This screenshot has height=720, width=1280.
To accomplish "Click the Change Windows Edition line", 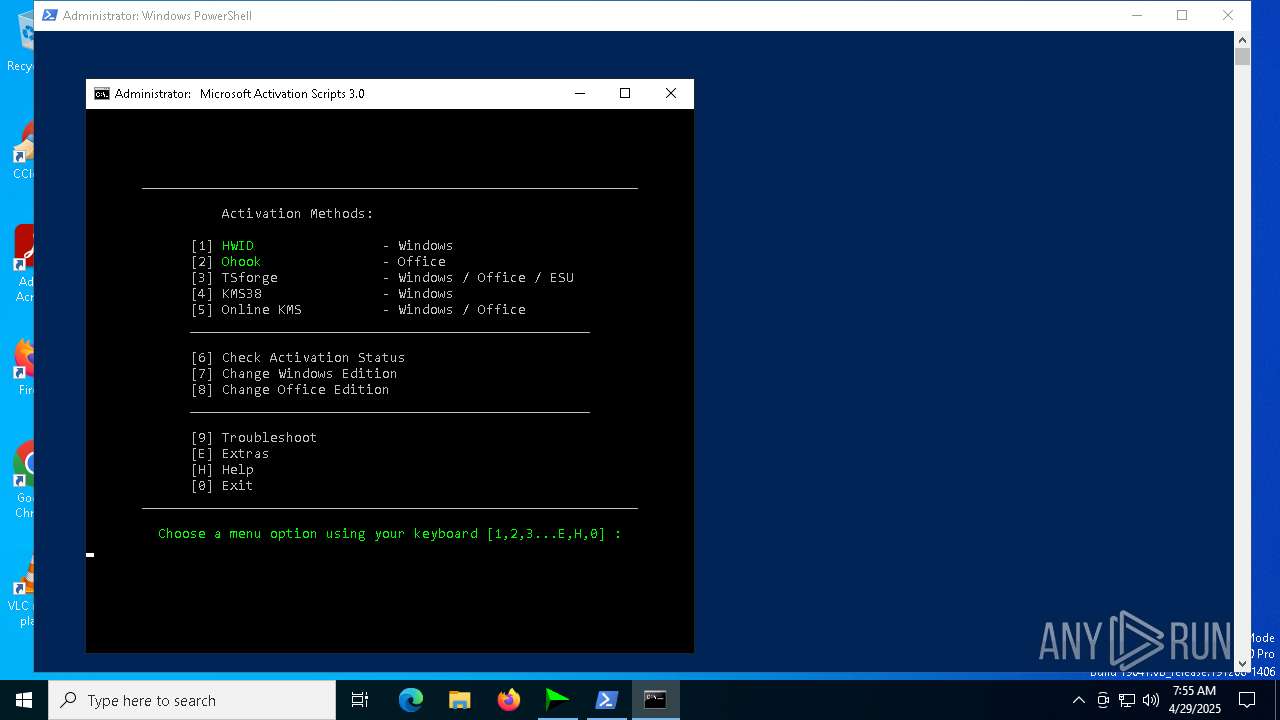I will pos(294,373).
